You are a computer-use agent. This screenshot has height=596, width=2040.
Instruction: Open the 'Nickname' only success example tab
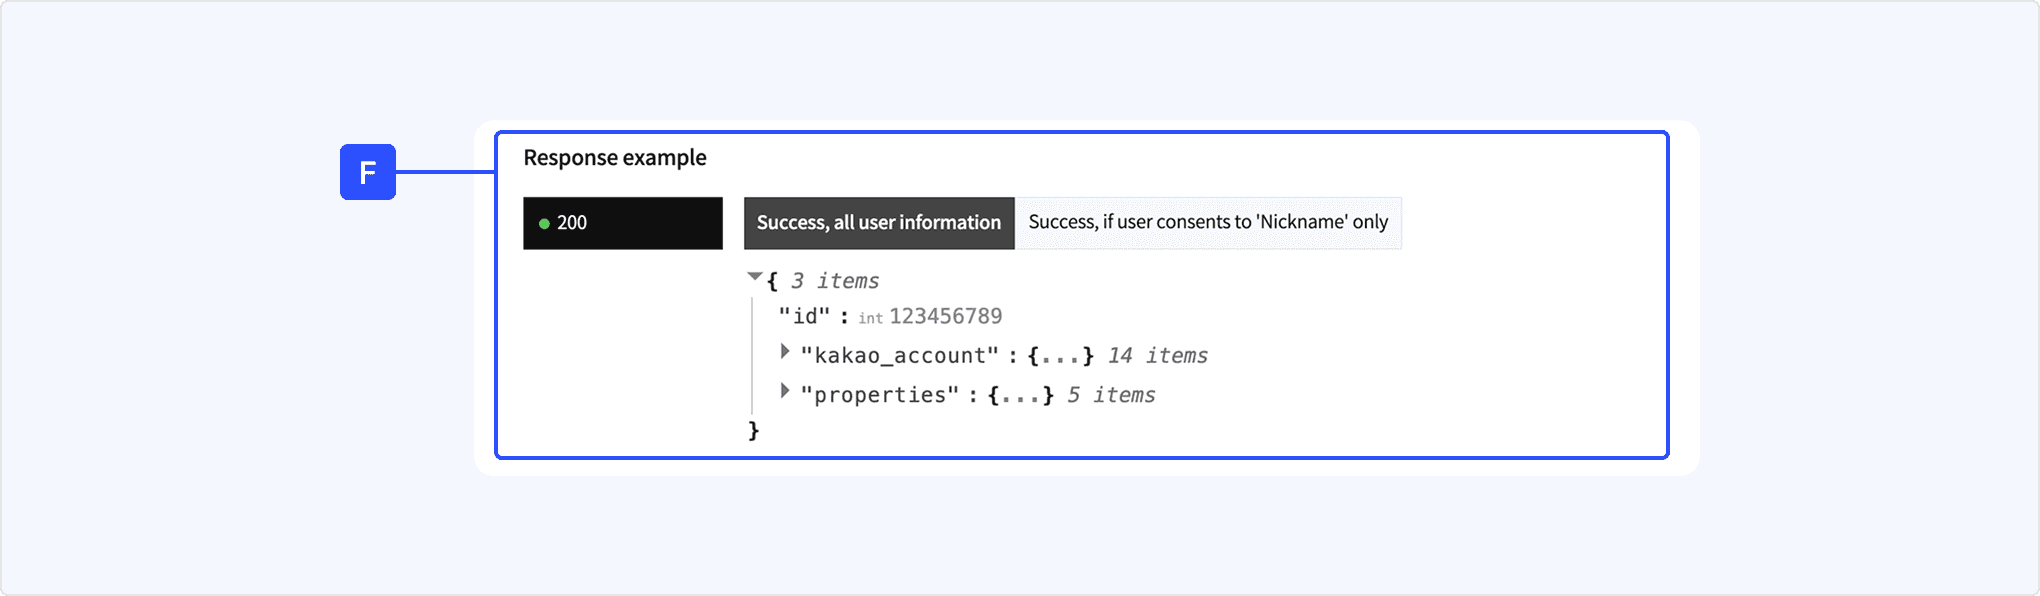[1207, 223]
